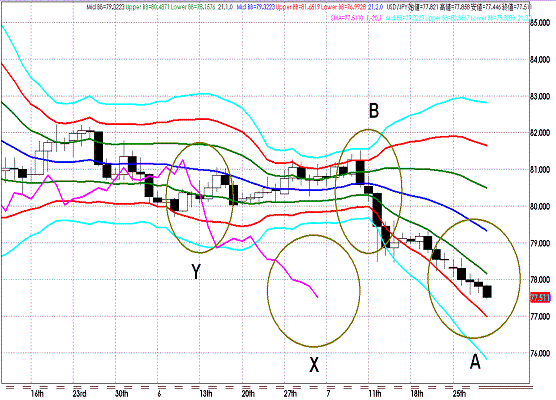The height and width of the screenshot is (400, 556).
Task: Click the 6 date label
Action: (x=159, y=394)
